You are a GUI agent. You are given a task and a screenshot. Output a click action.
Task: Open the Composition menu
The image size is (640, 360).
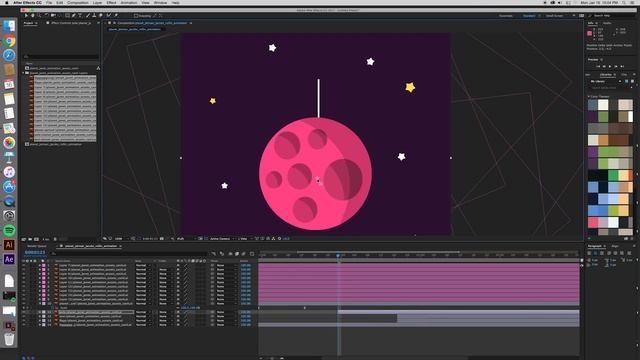78,2
